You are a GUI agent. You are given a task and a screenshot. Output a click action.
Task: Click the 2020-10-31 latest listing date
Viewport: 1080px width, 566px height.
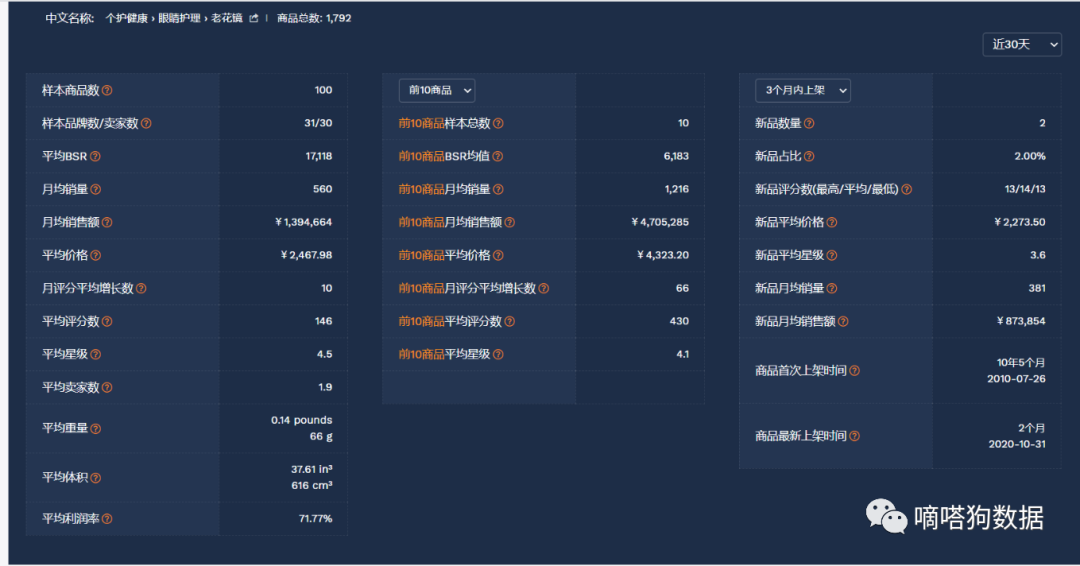click(1017, 445)
